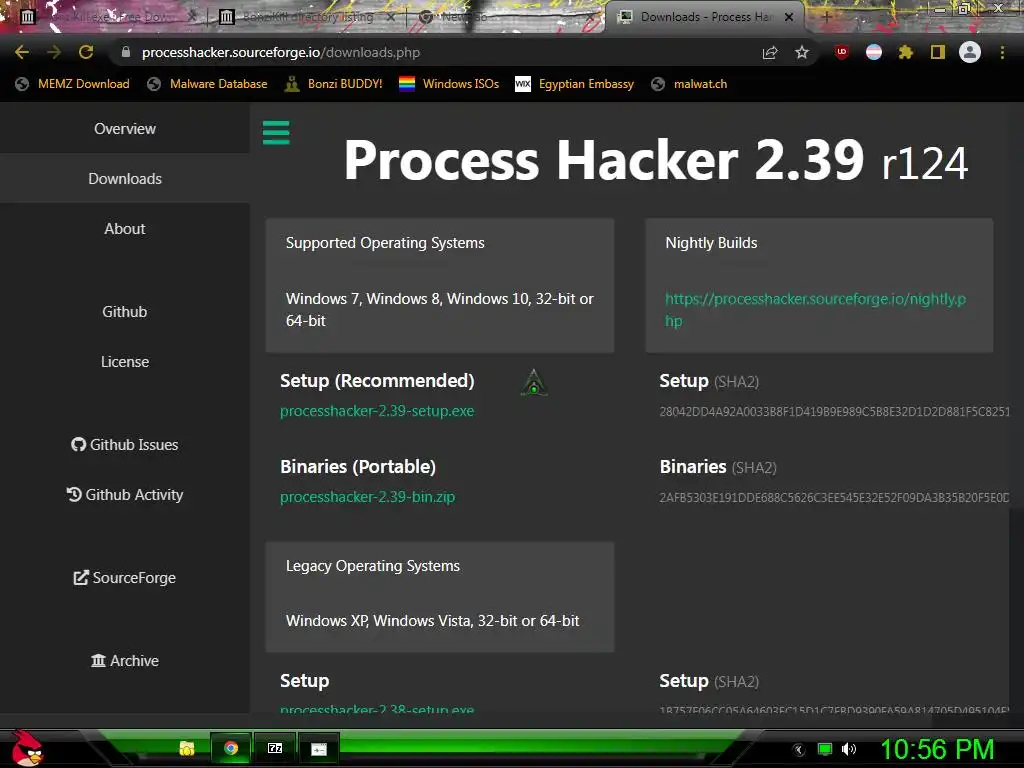Viewport: 1024px width, 768px height.
Task: Open the nightly builds URL link
Action: click(x=815, y=310)
